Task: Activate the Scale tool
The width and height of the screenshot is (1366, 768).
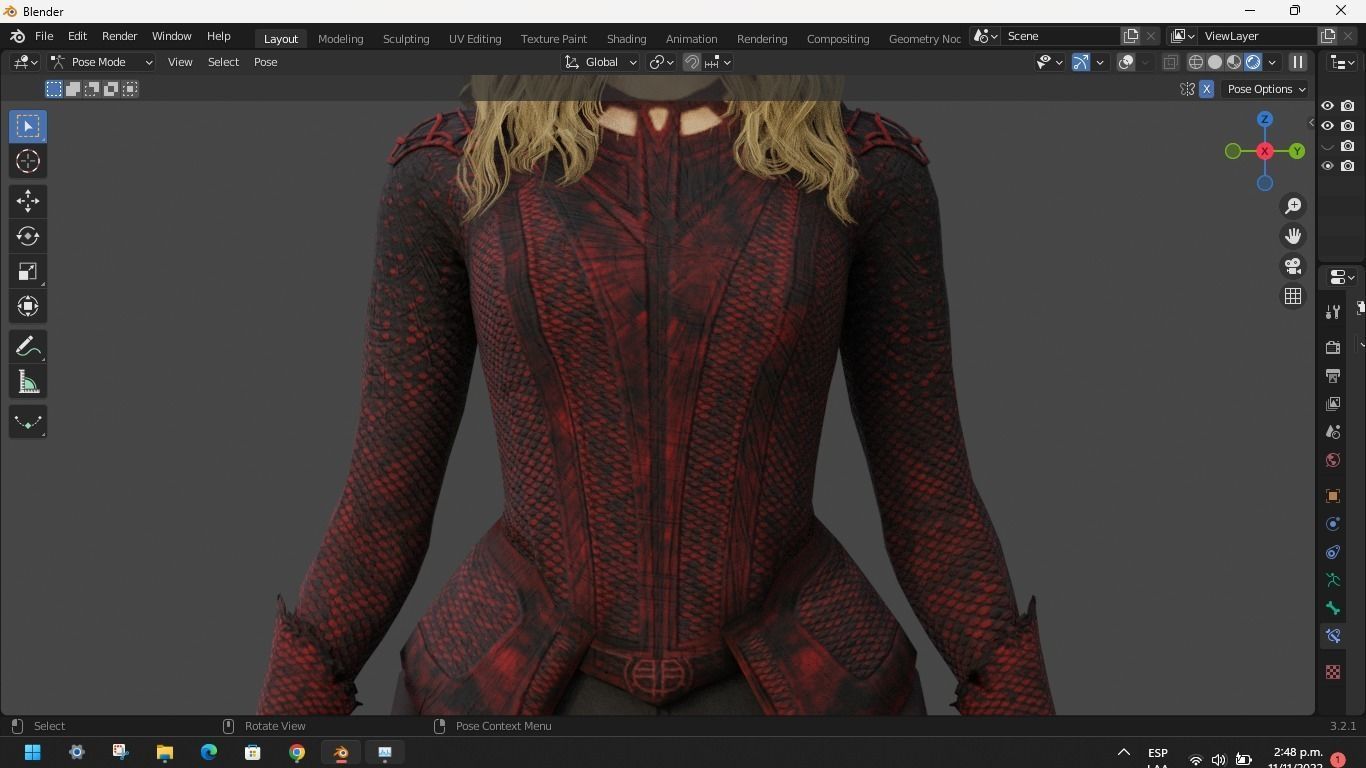Action: [x=28, y=271]
